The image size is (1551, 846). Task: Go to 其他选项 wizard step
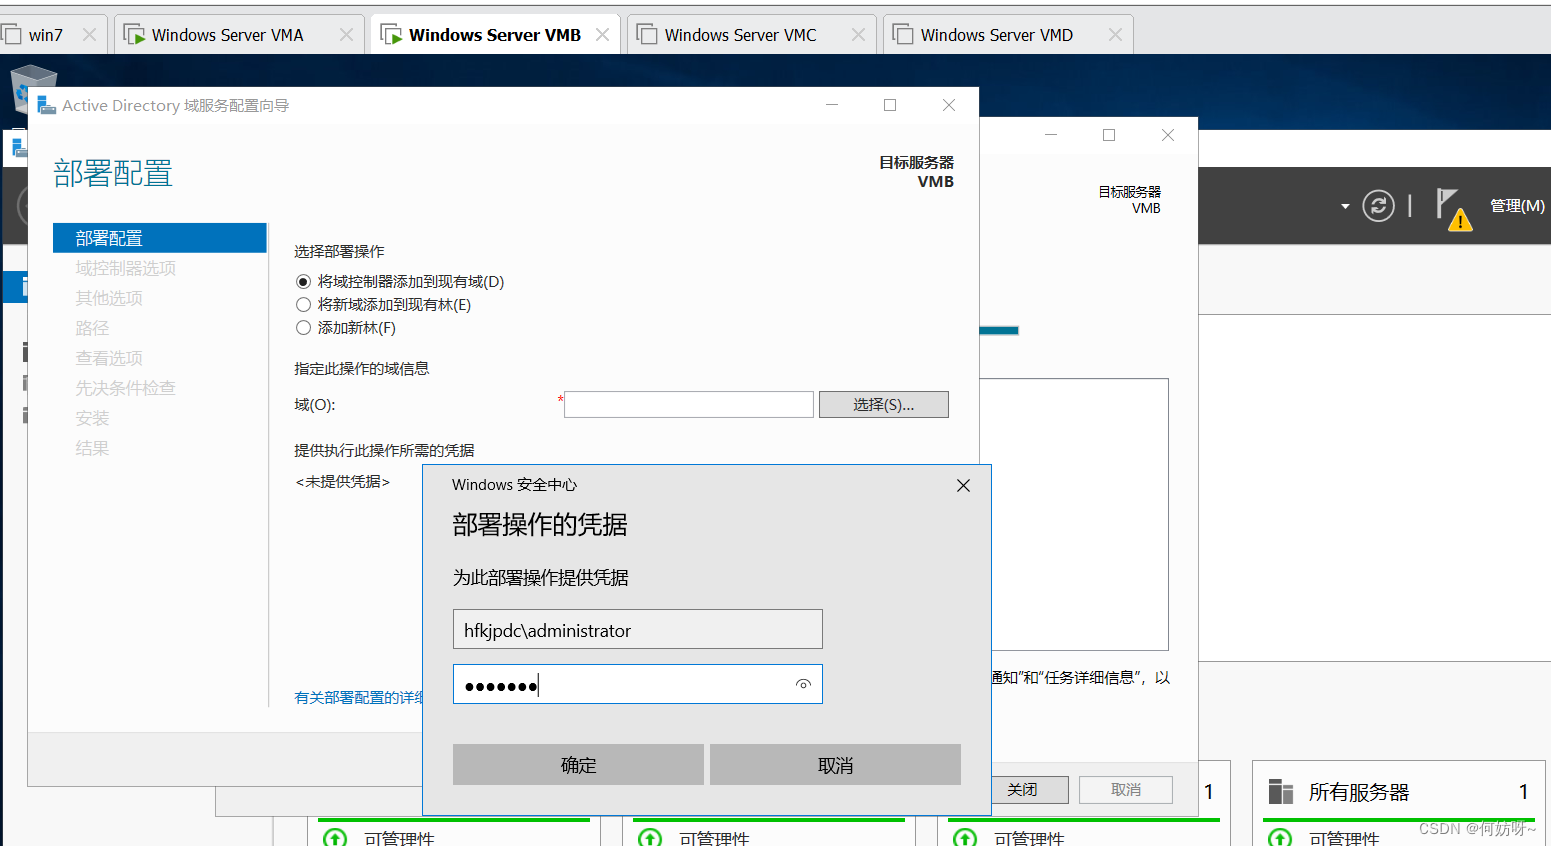point(109,298)
